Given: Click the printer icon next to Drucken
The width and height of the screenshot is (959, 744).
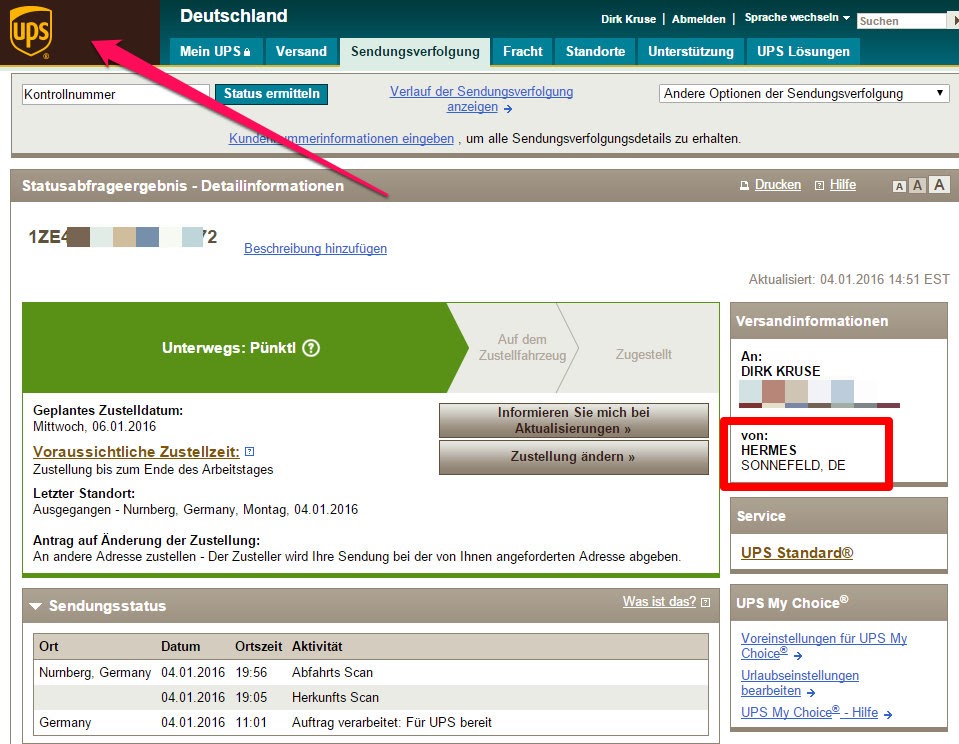Looking at the screenshot, I should point(744,185).
